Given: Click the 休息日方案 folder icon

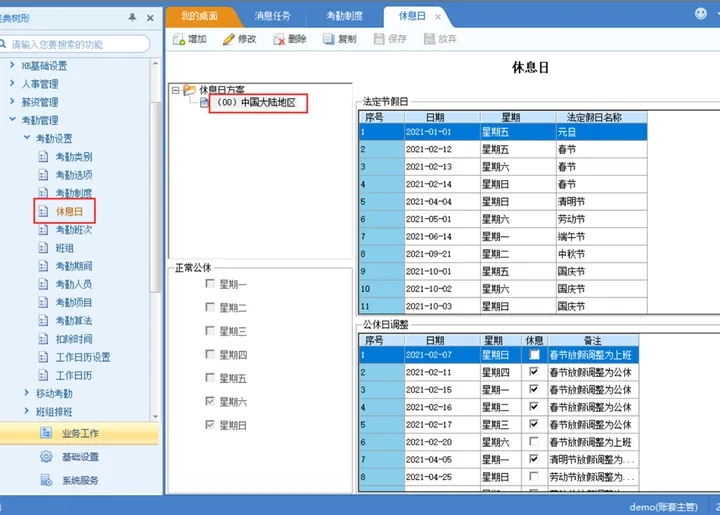Looking at the screenshot, I should [x=189, y=90].
